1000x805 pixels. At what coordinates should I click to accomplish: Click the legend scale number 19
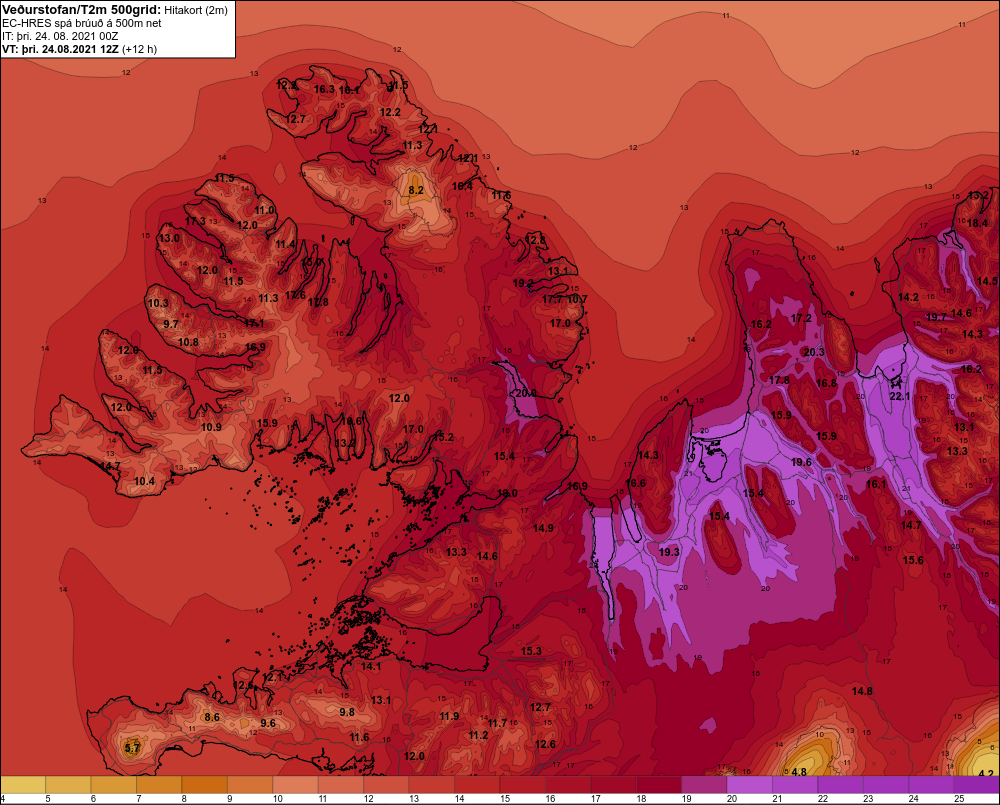click(x=686, y=799)
